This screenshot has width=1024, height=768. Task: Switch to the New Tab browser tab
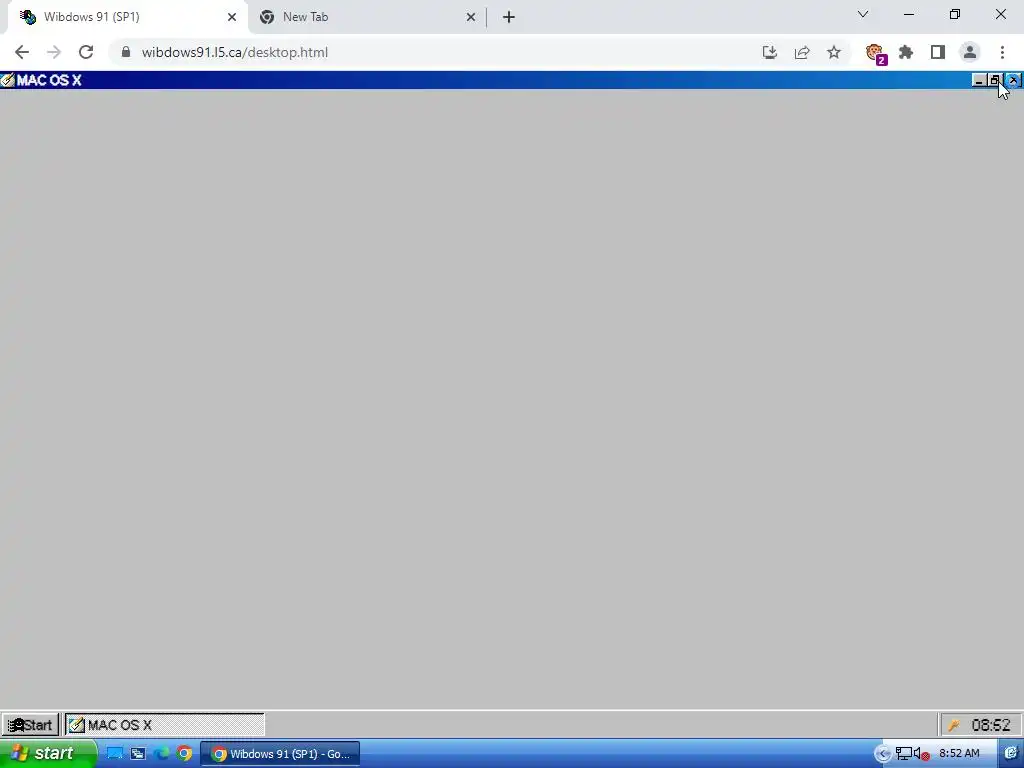click(368, 17)
